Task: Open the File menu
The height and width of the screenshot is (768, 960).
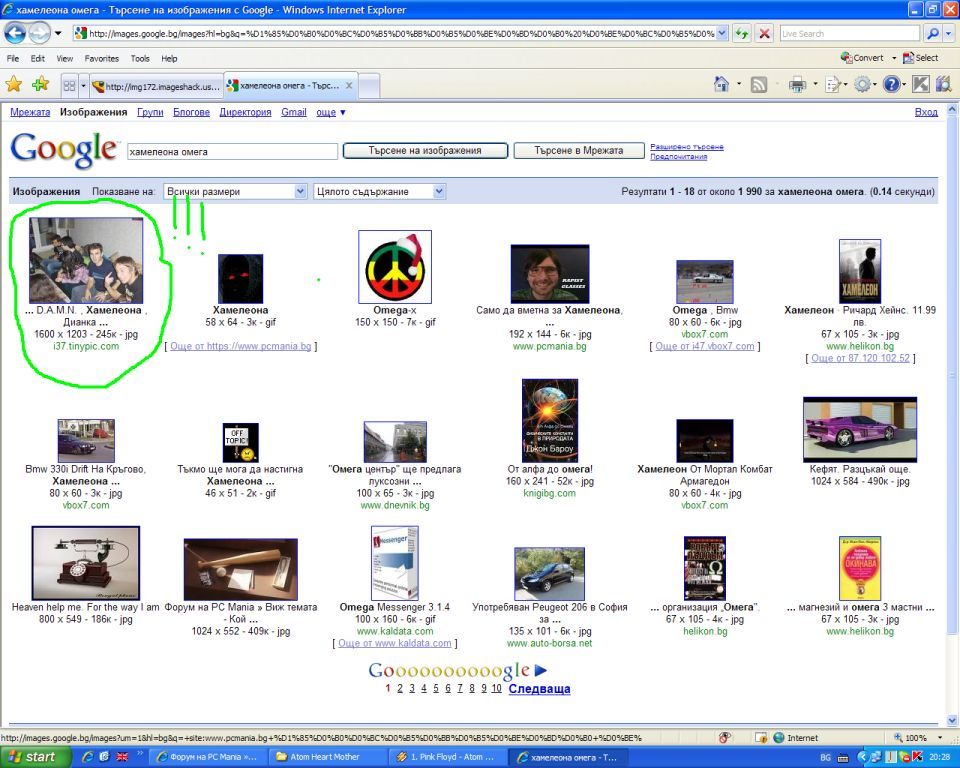Action: point(13,58)
